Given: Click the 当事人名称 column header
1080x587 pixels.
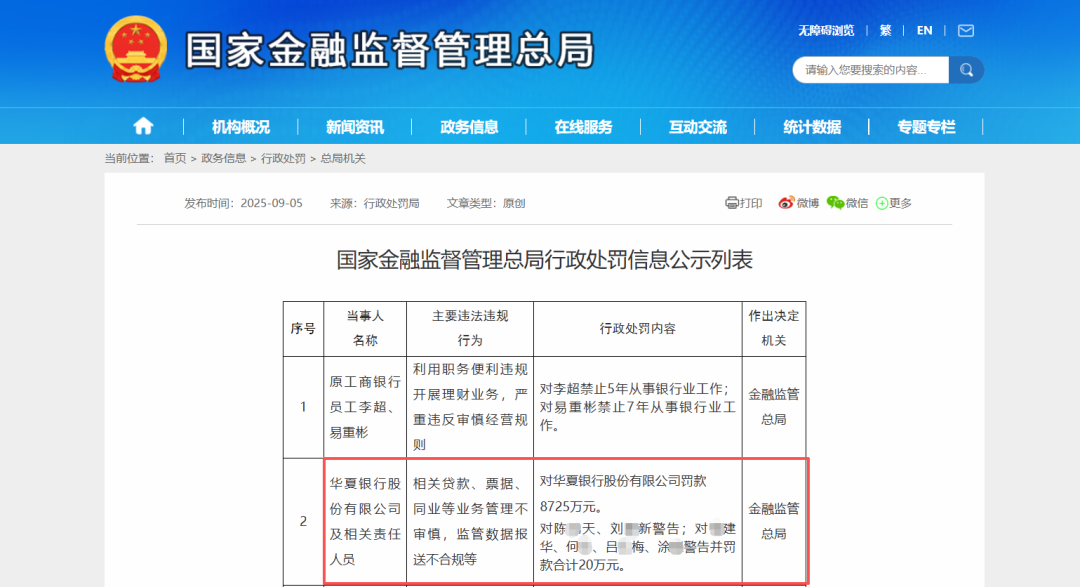Looking at the screenshot, I should coord(365,329).
